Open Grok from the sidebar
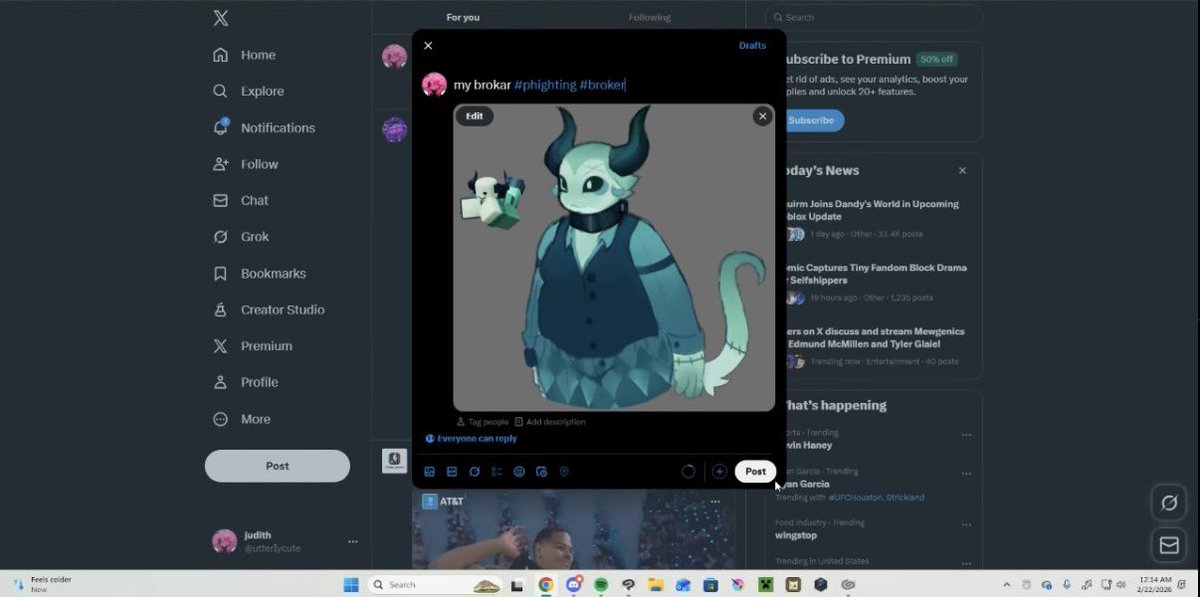 tap(241, 237)
